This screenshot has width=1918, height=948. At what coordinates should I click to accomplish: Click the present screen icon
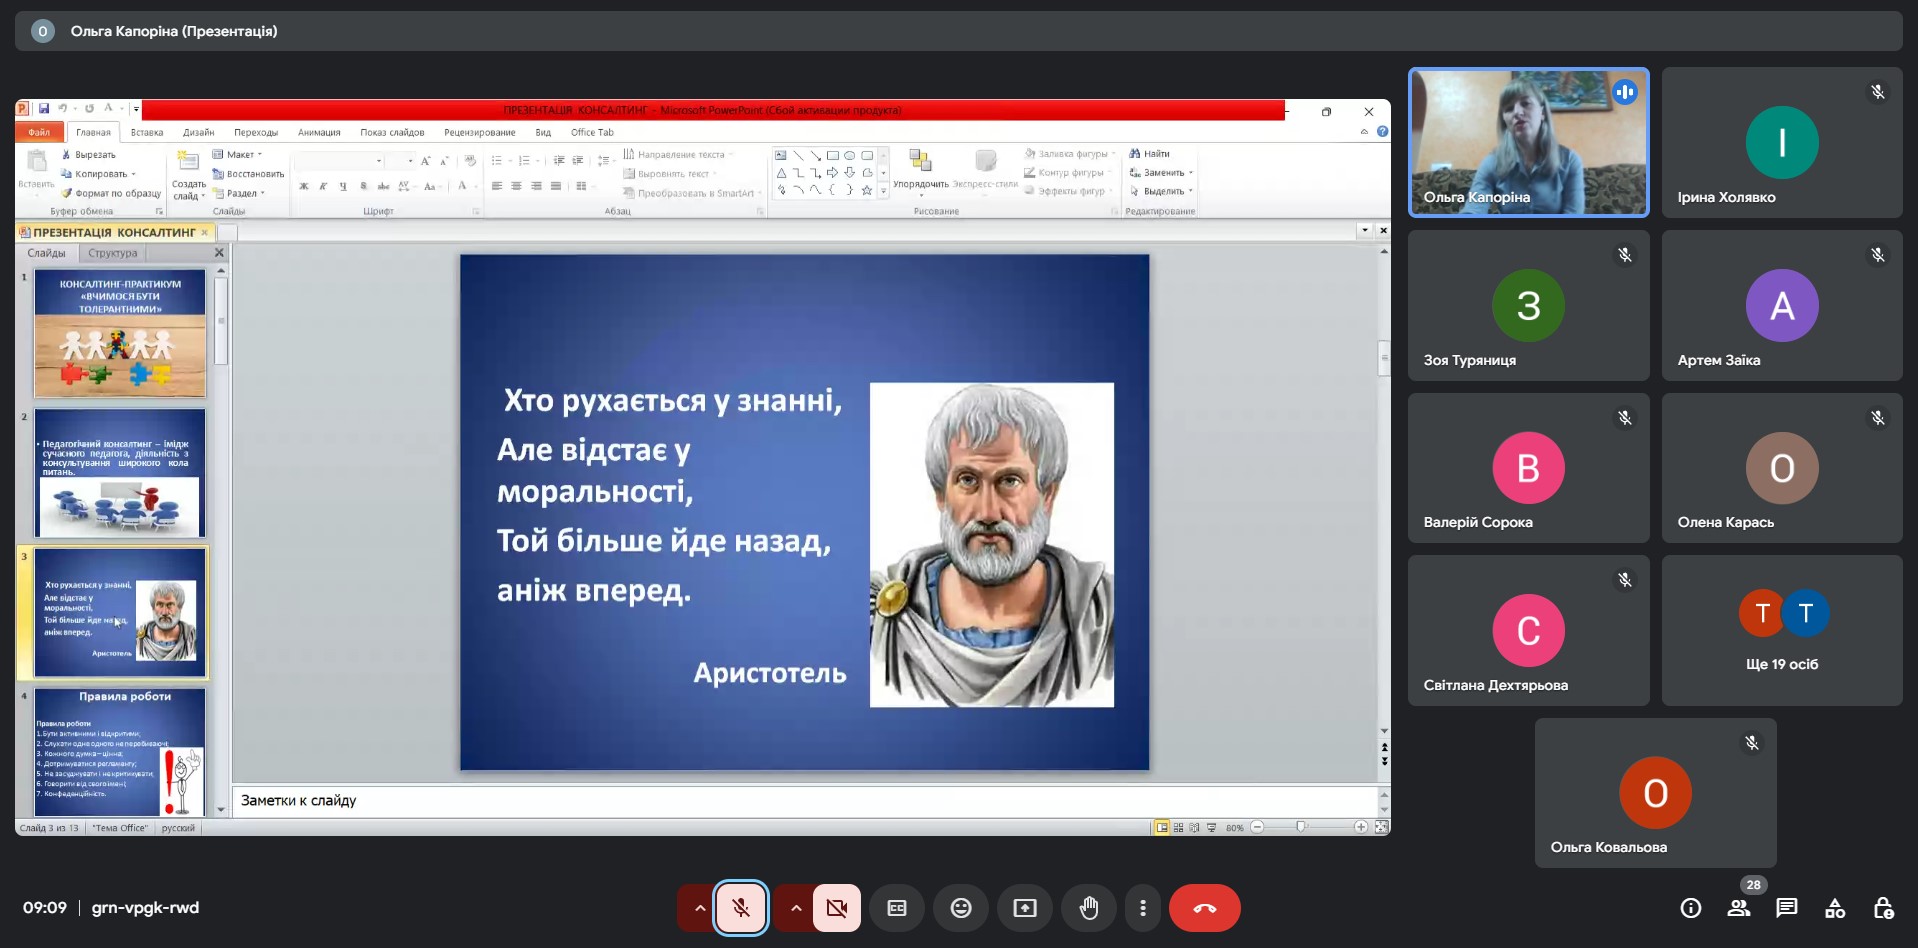[x=1025, y=908]
